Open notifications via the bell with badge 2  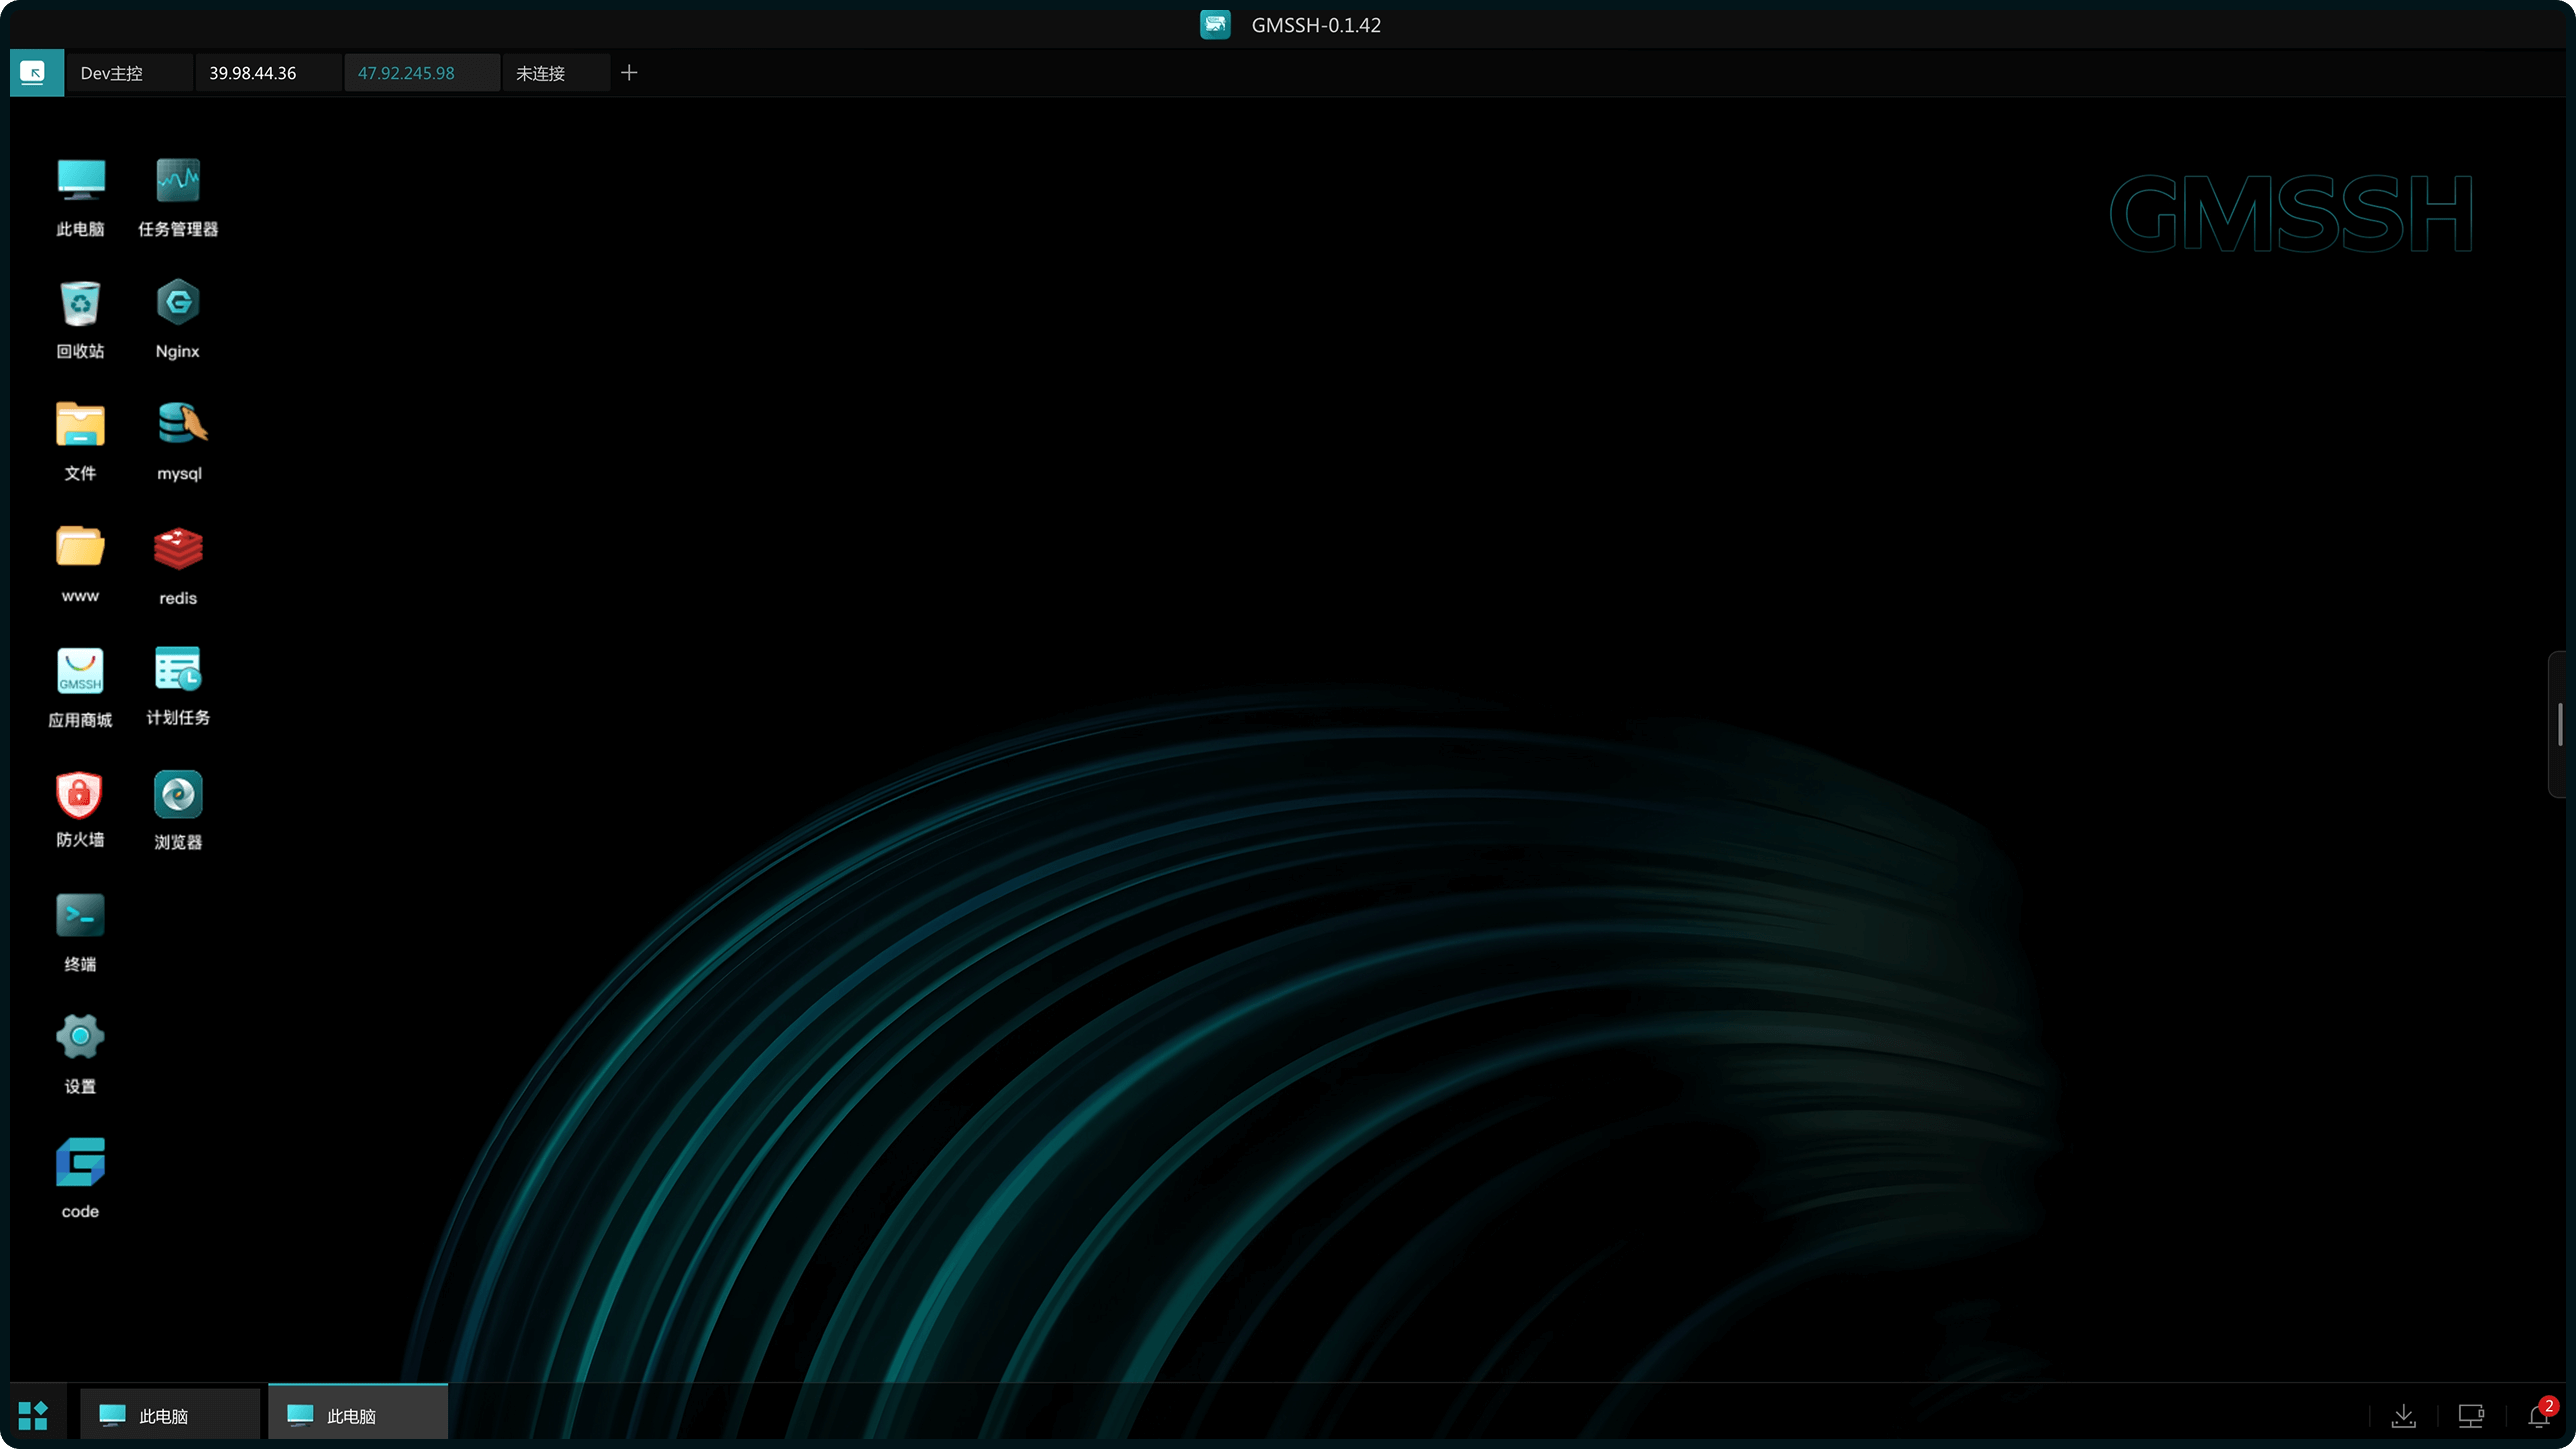pos(2537,1415)
